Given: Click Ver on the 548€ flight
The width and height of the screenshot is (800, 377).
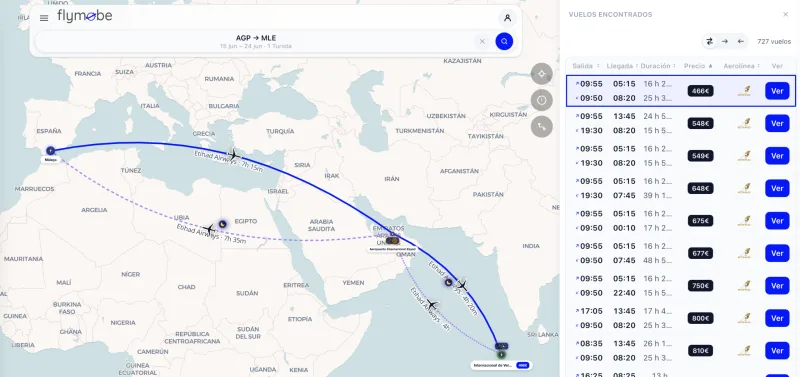Looking at the screenshot, I should coord(777,123).
